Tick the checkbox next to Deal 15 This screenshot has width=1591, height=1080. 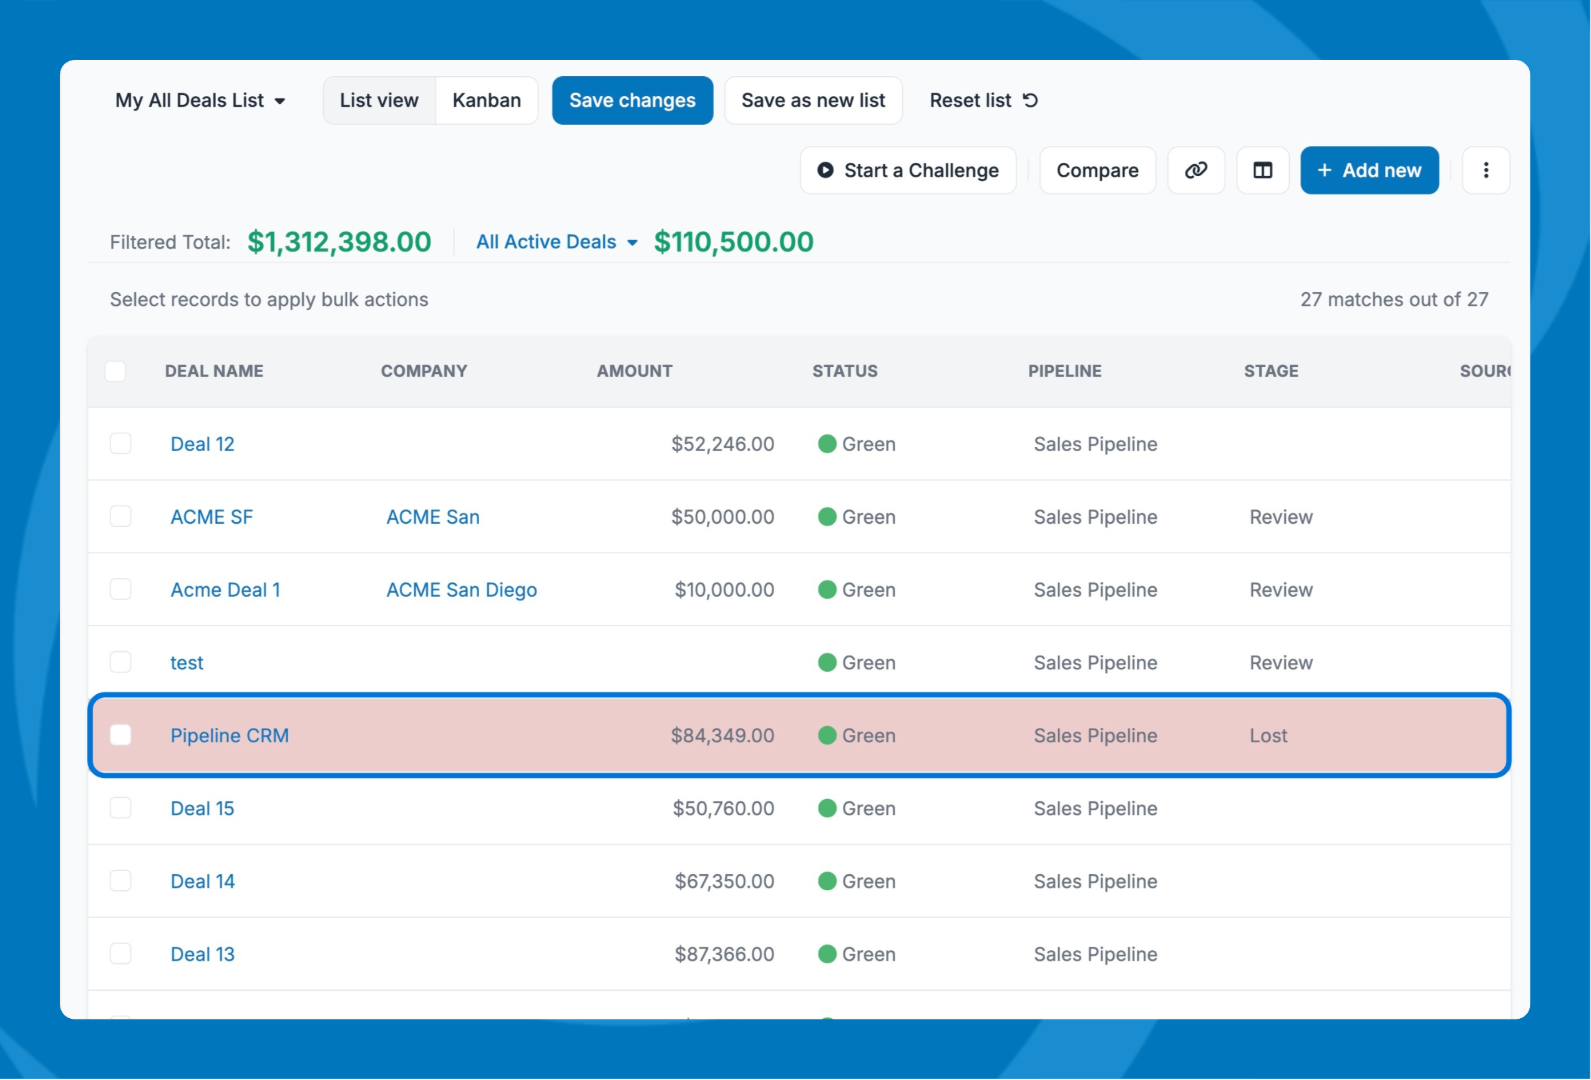tap(121, 808)
